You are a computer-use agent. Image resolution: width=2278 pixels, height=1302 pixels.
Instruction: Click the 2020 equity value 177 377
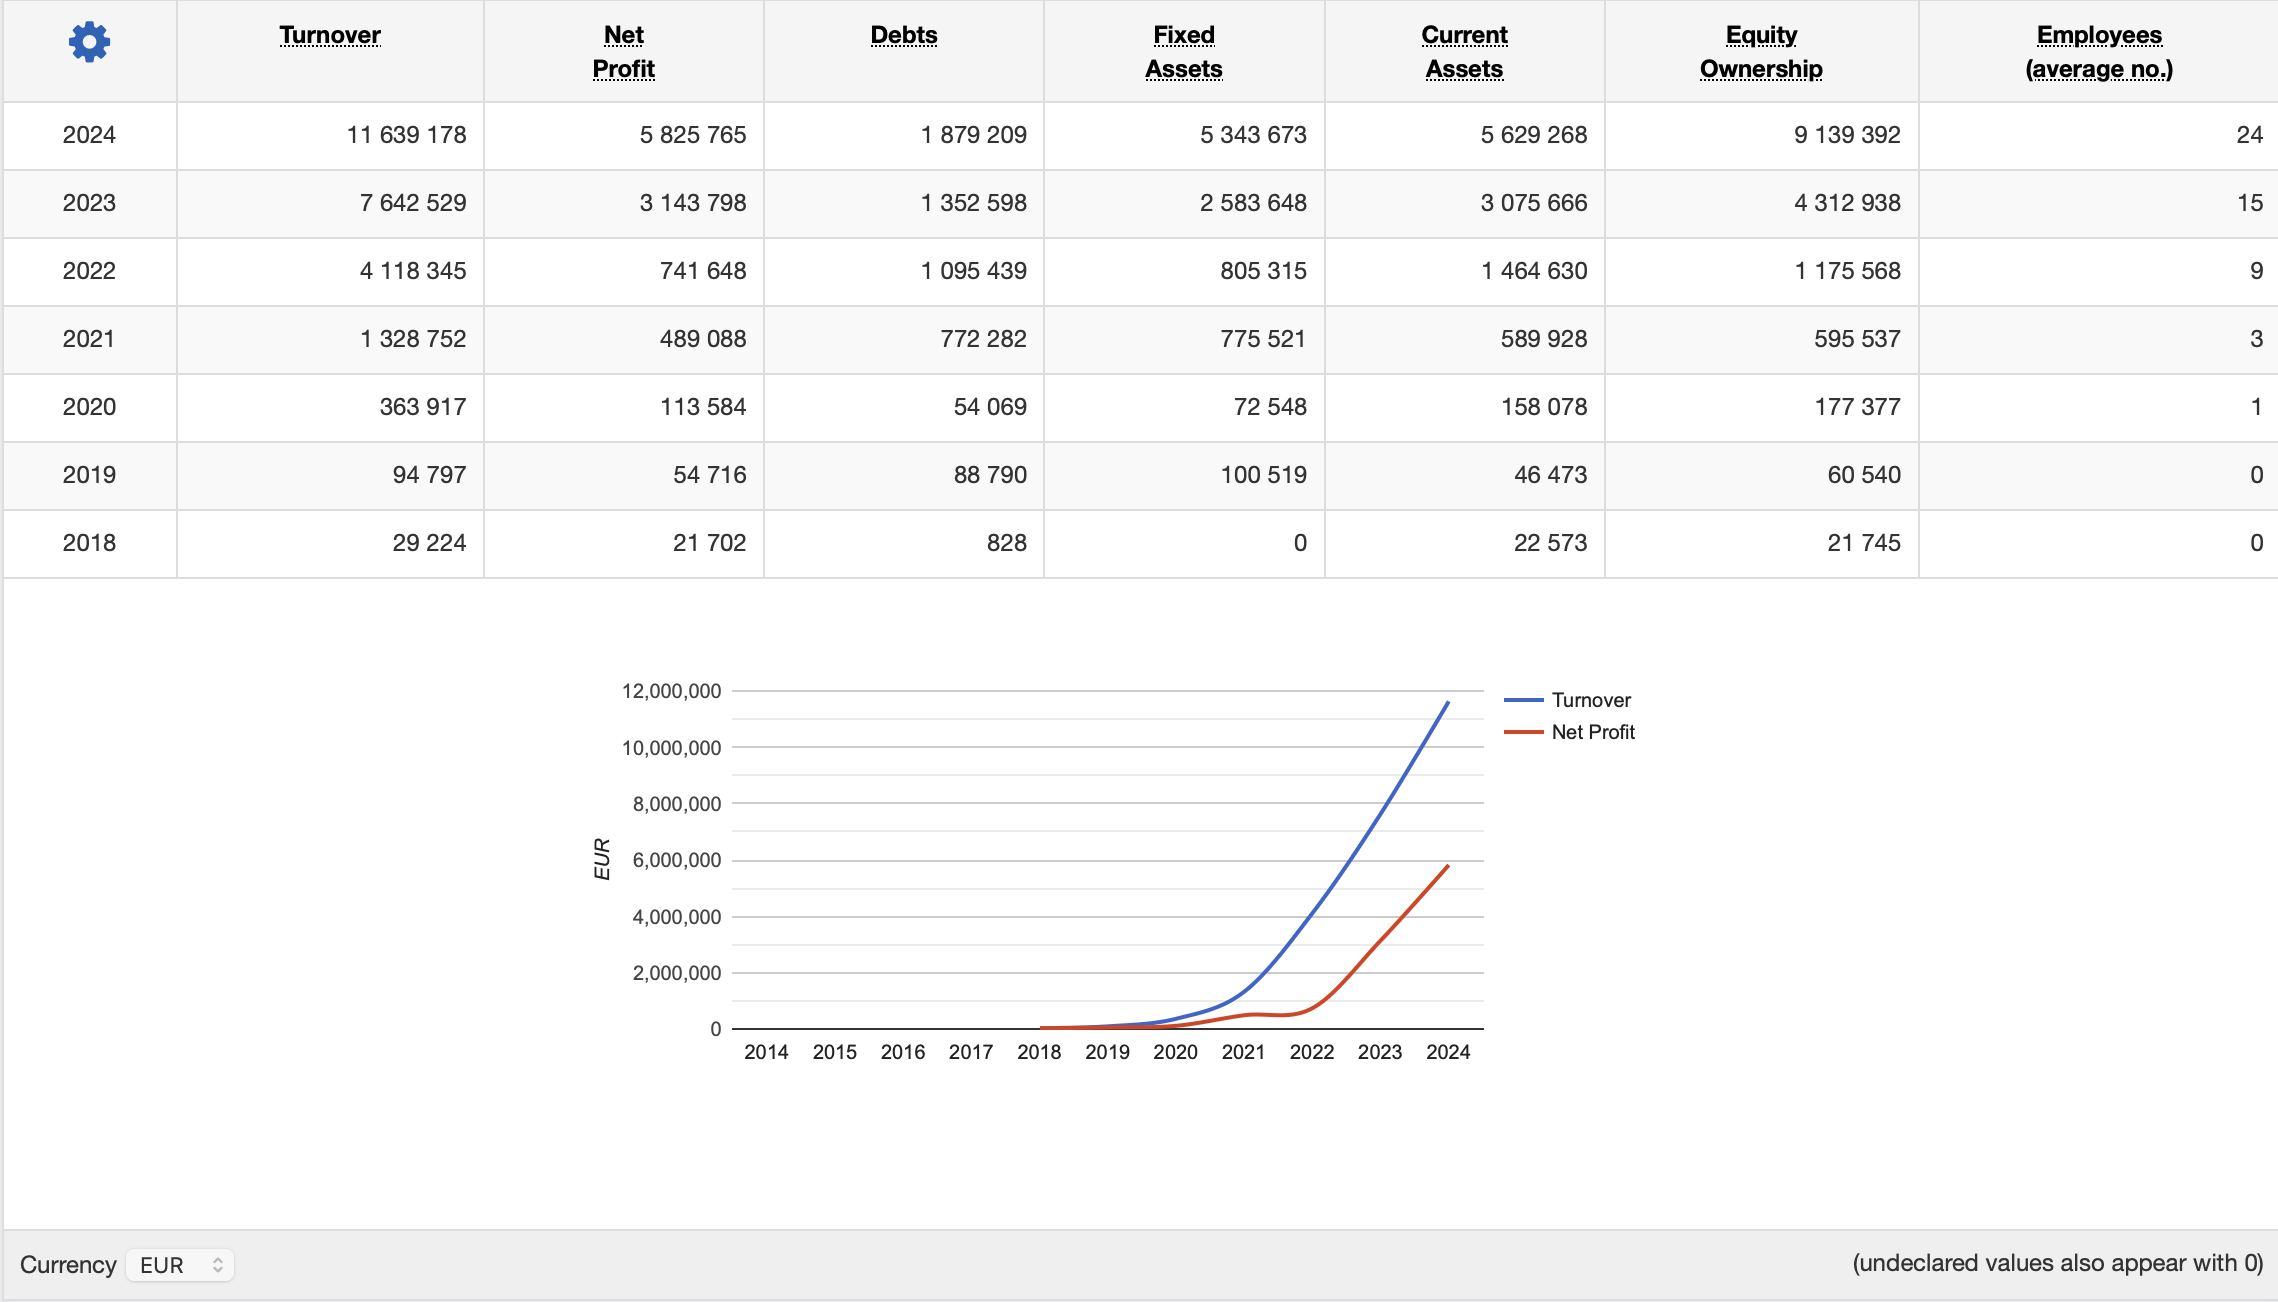(x=1856, y=407)
